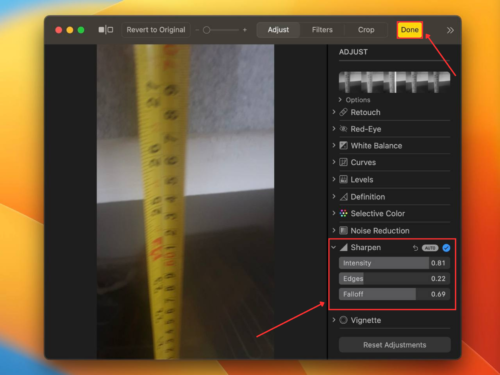Switch to the Adjust tab
This screenshot has width=500, height=375.
point(278,30)
